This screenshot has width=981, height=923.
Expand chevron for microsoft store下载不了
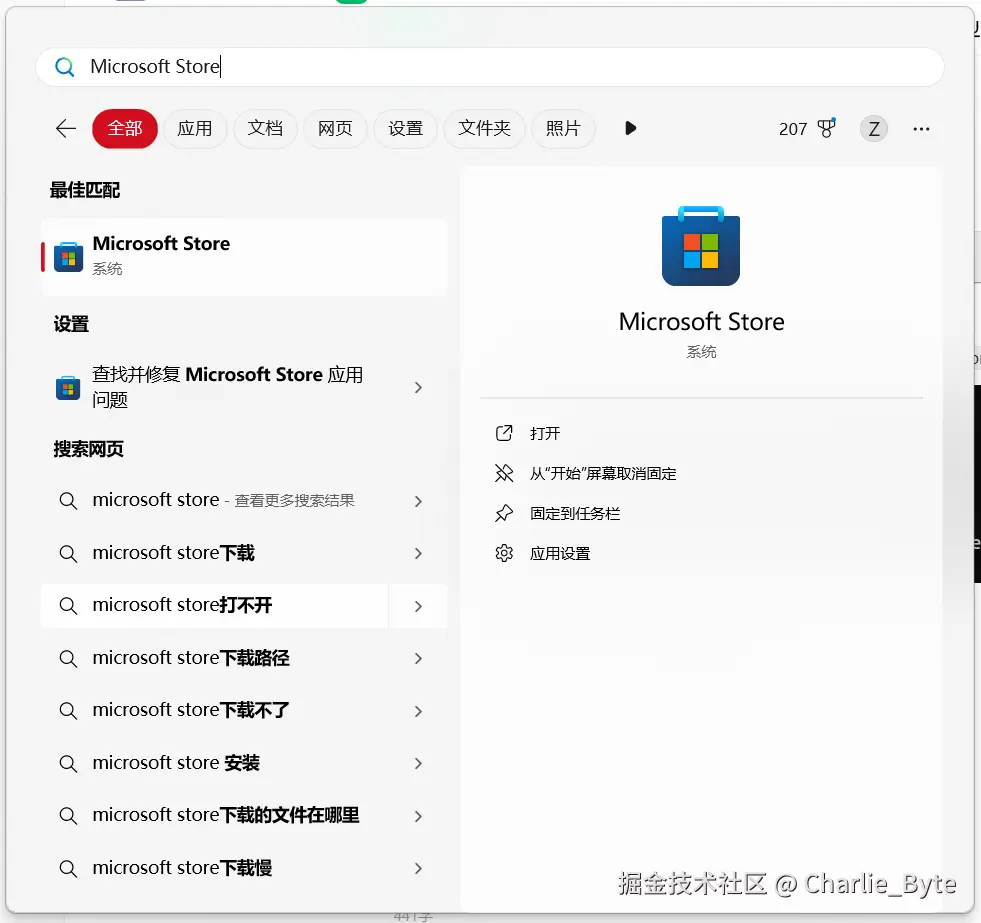(x=419, y=711)
